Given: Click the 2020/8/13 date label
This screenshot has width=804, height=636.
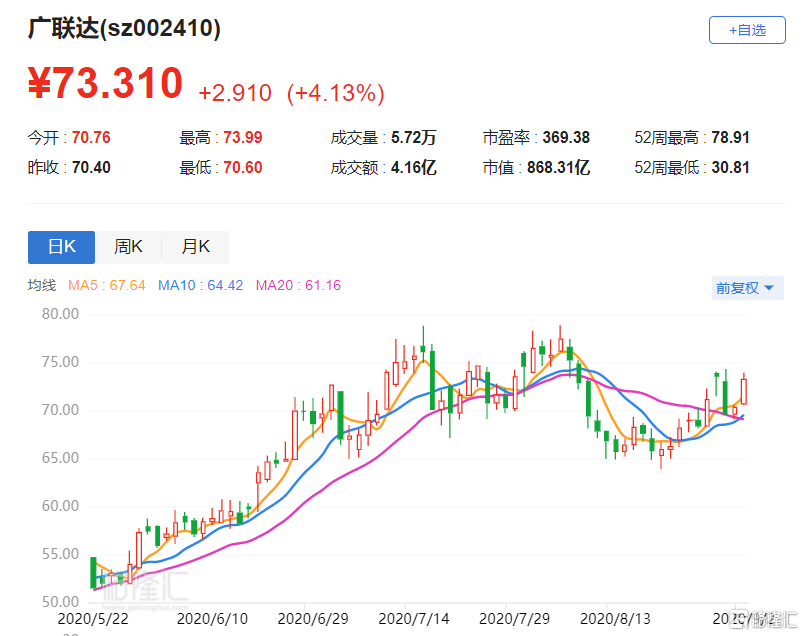Looking at the screenshot, I should [615, 619].
